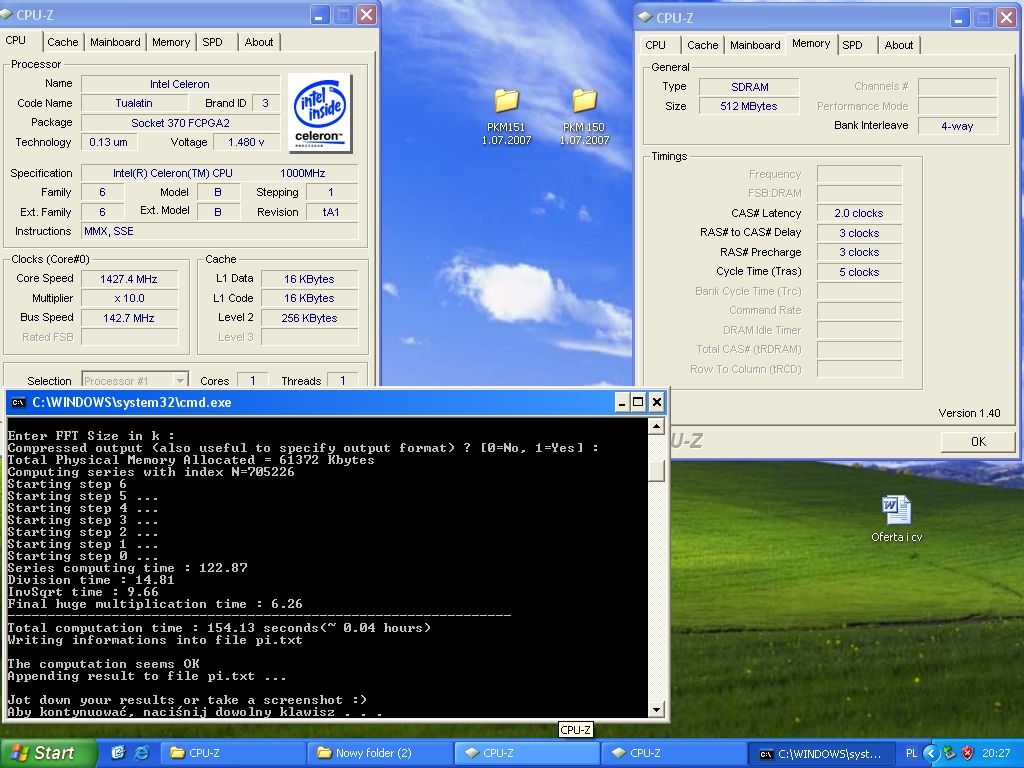Click the Multiplier x 10.0 field

[129, 298]
